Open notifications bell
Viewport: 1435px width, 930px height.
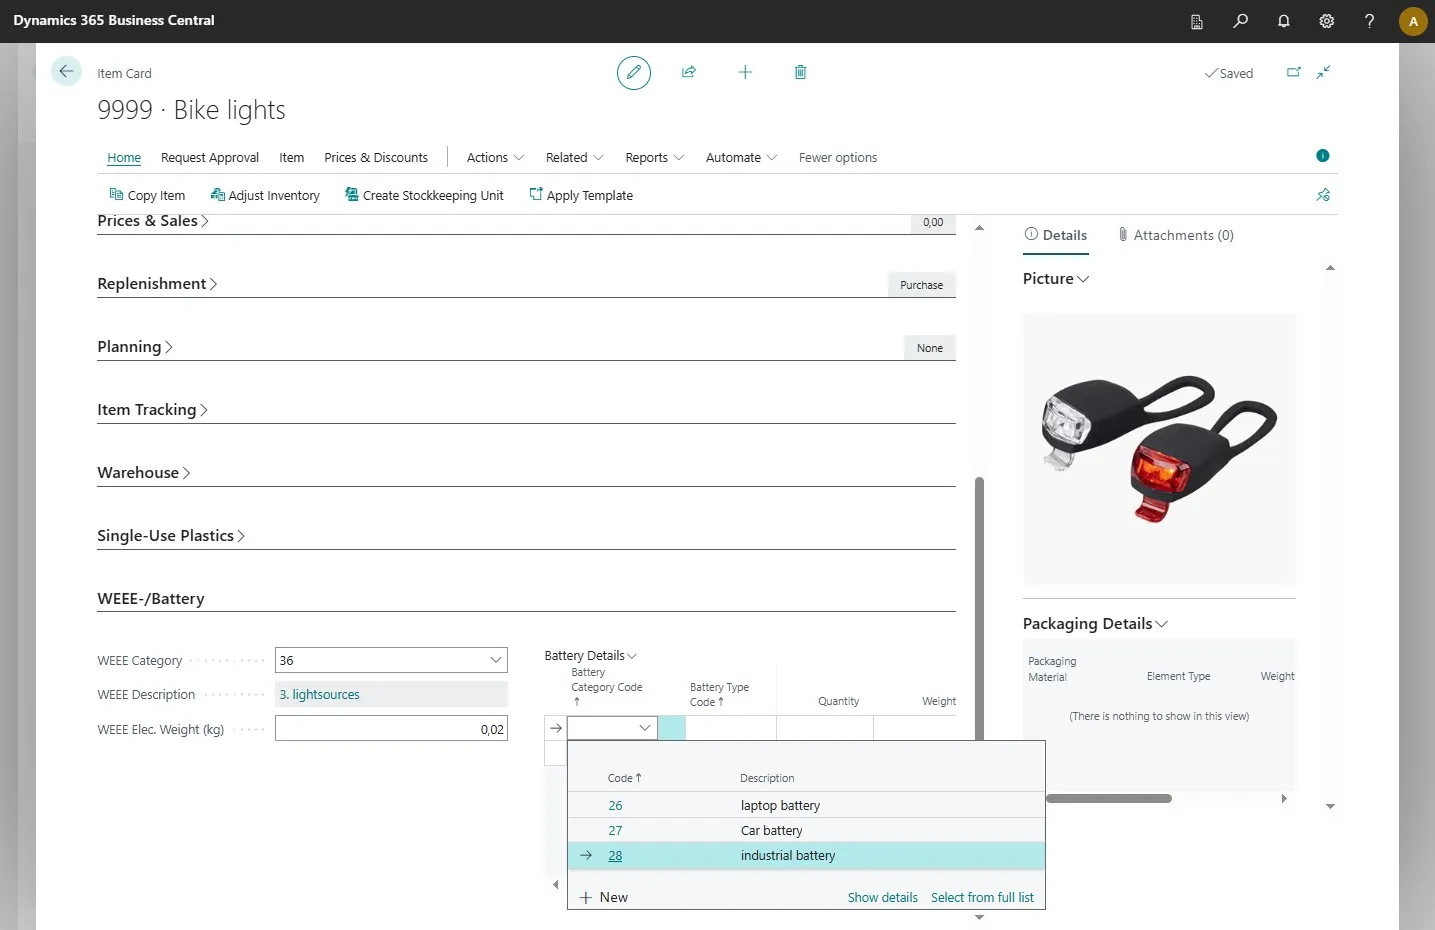(1284, 21)
